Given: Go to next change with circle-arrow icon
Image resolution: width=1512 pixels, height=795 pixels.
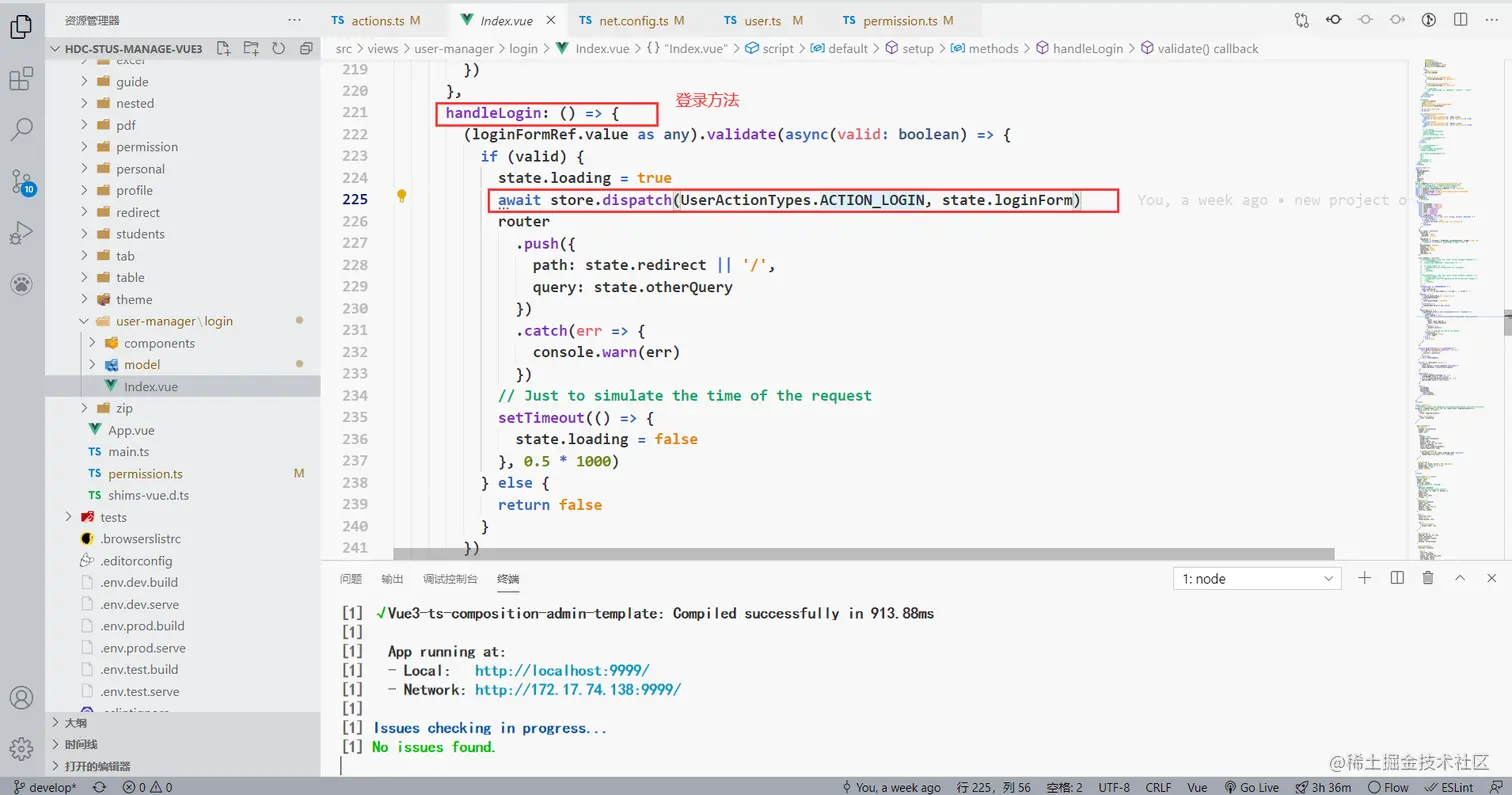Looking at the screenshot, I should [1397, 20].
